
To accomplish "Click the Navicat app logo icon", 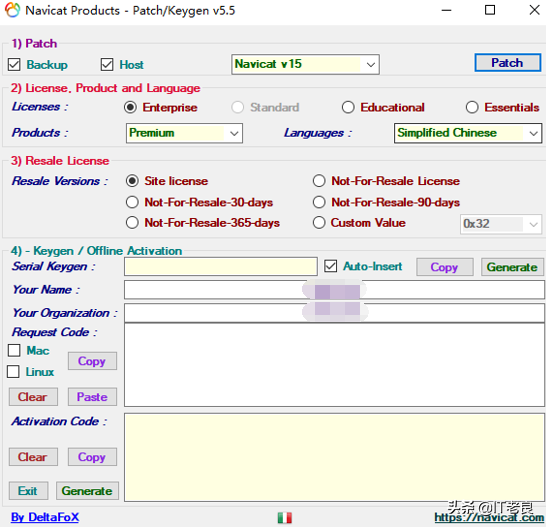I will [x=12, y=10].
